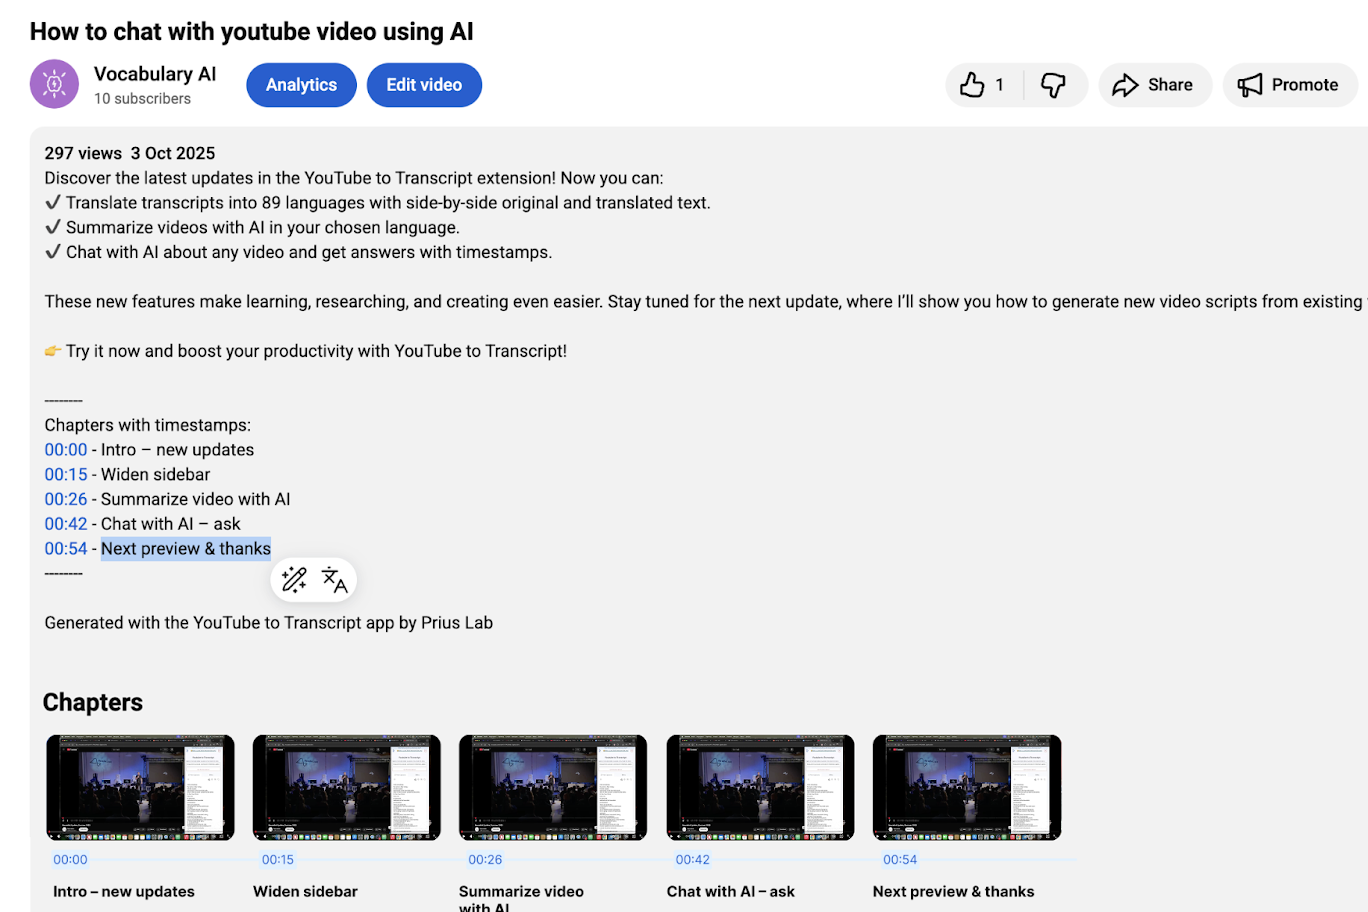Open the Next preview & thanks chapter thumbnail
This screenshot has width=1368, height=912.
pyautogui.click(x=966, y=787)
